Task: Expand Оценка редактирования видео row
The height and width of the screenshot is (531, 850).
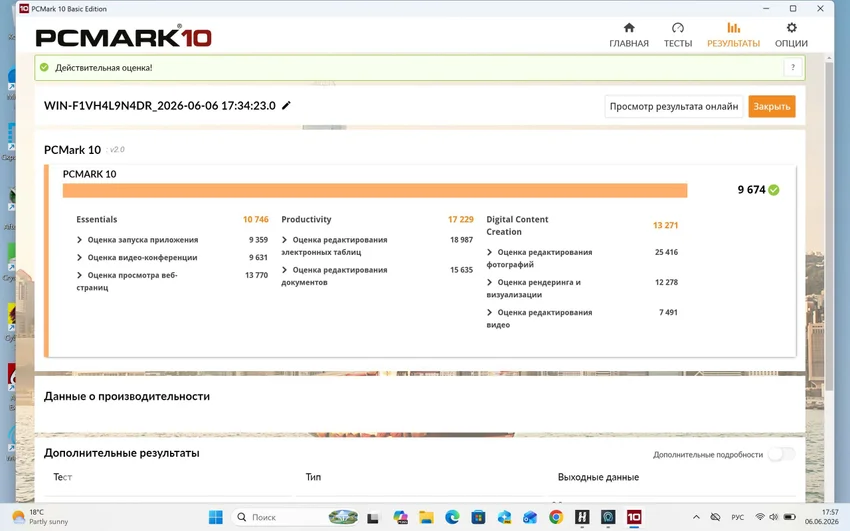Action: tap(489, 313)
